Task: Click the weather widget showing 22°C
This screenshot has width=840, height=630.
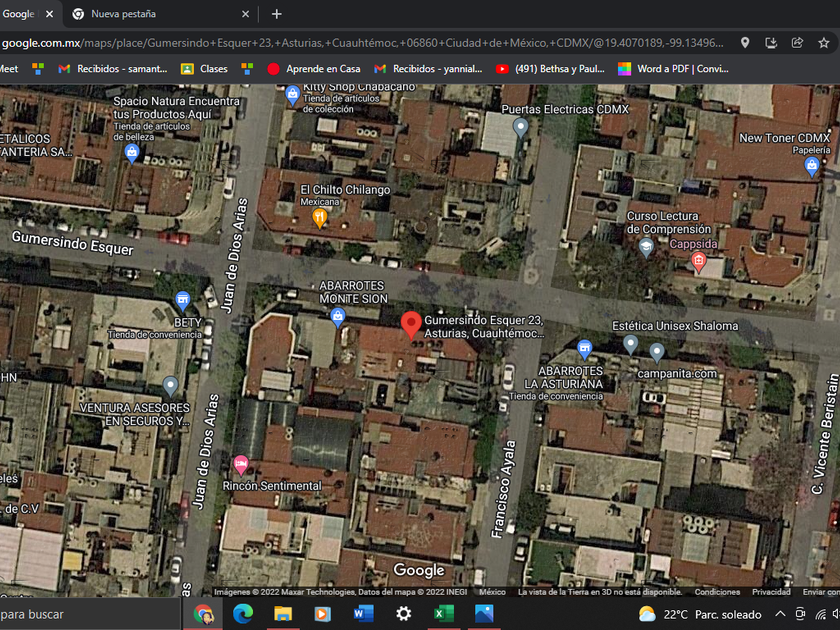Action: pos(700,614)
